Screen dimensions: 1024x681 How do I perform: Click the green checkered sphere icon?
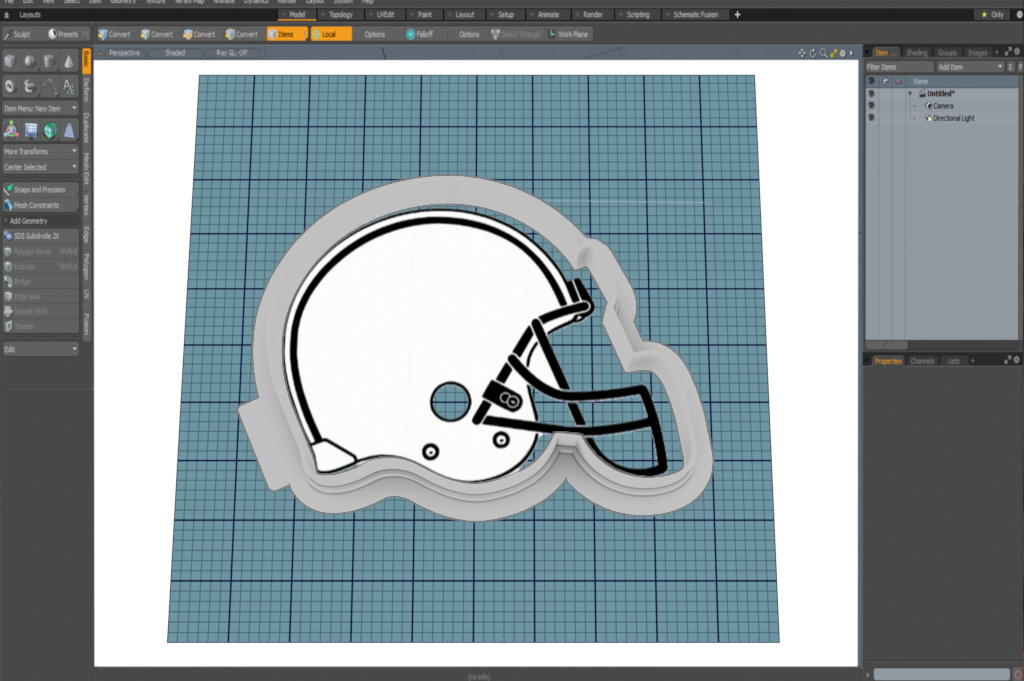point(50,131)
